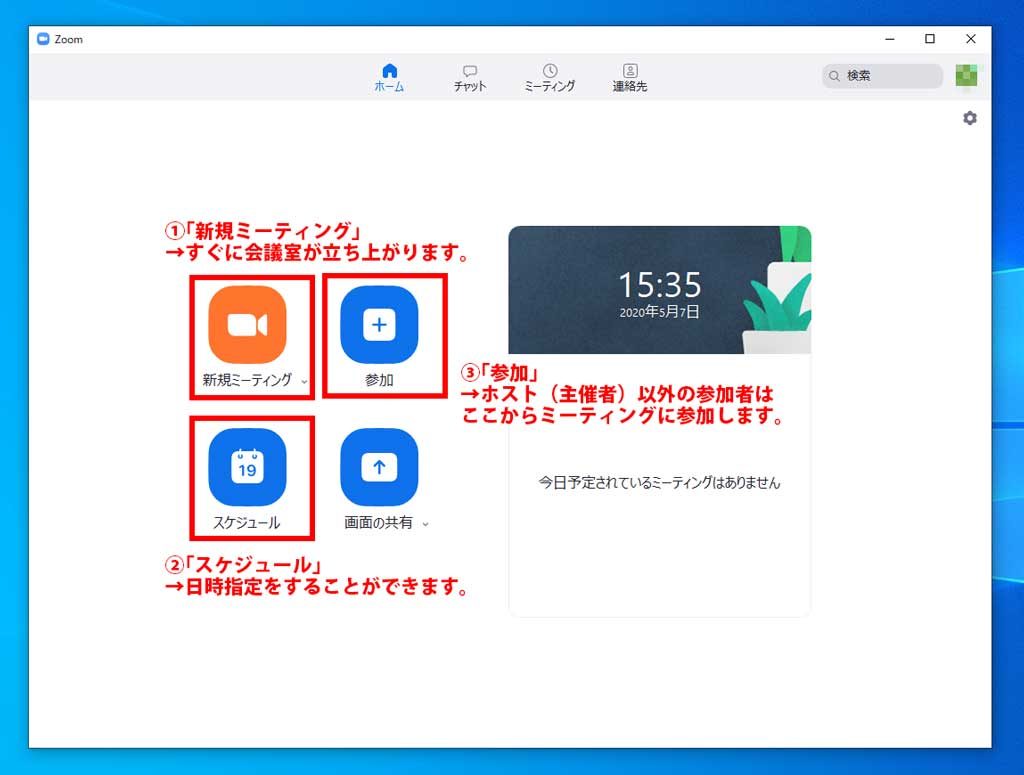Viewport: 1024px width, 775px height.
Task: Expand the dropdown arrow beside 新規ミーティング
Action: tap(304, 381)
